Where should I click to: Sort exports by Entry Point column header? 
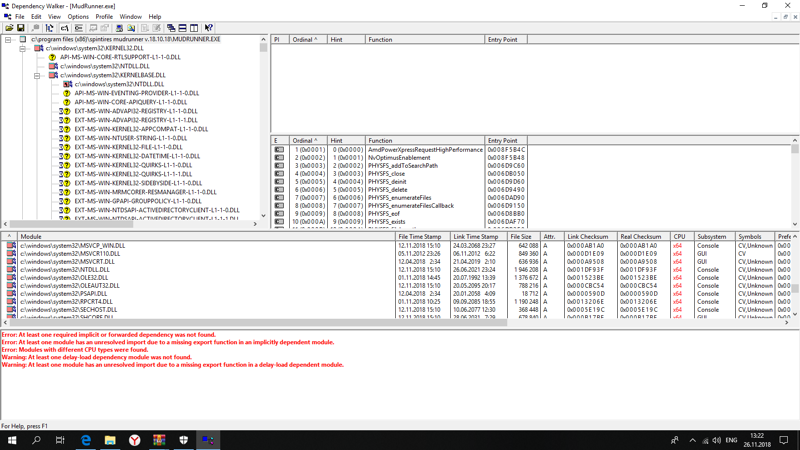[x=506, y=140]
